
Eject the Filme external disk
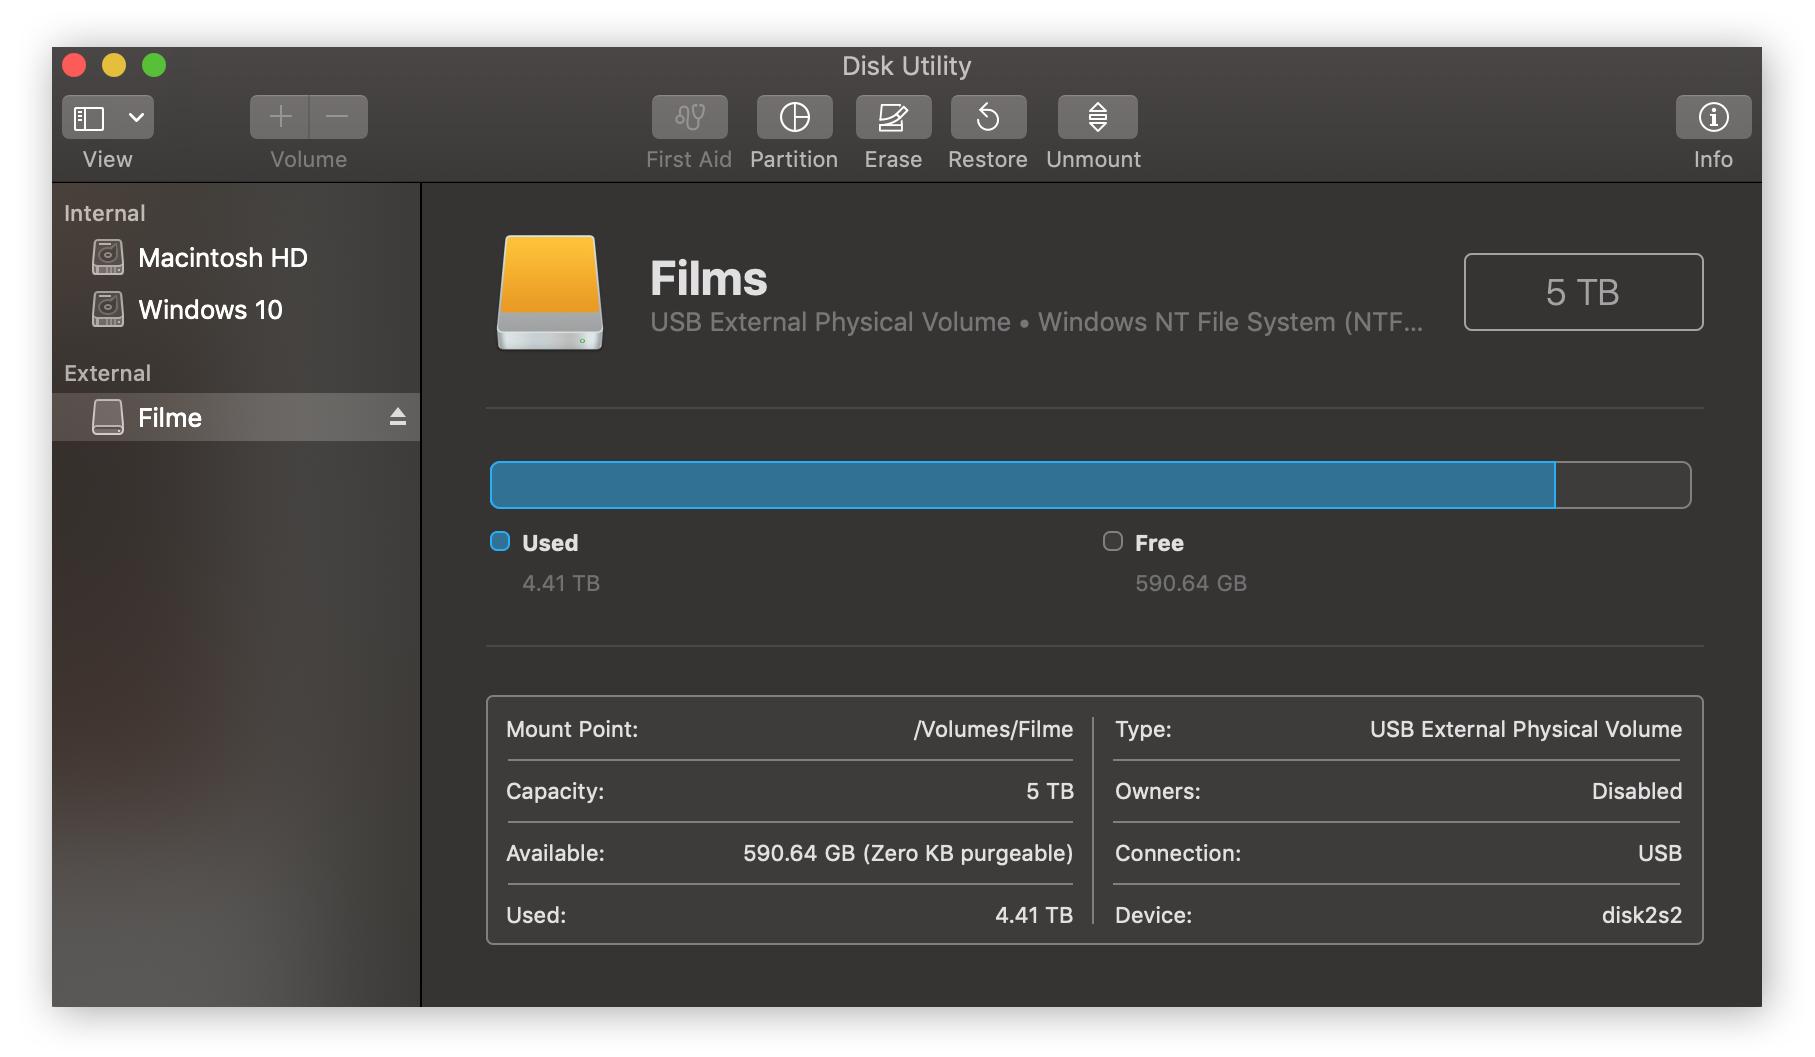pos(397,416)
